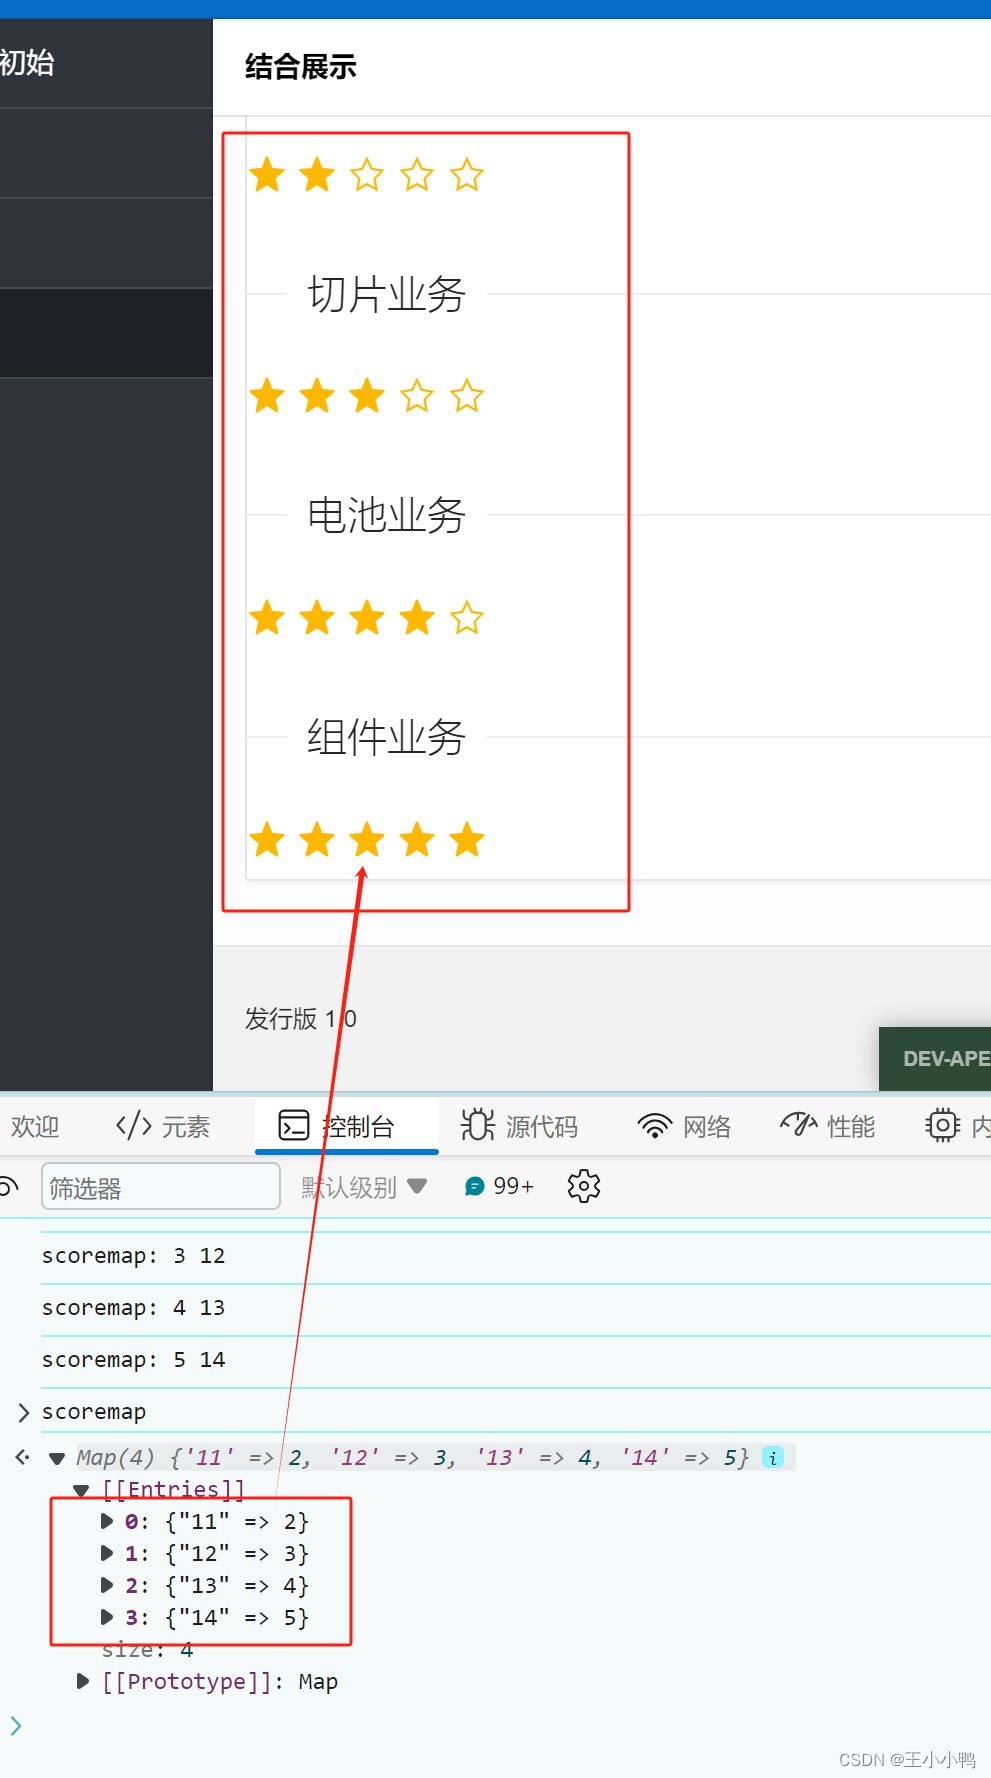Expand entry 1 "12" => 3

(107, 1554)
